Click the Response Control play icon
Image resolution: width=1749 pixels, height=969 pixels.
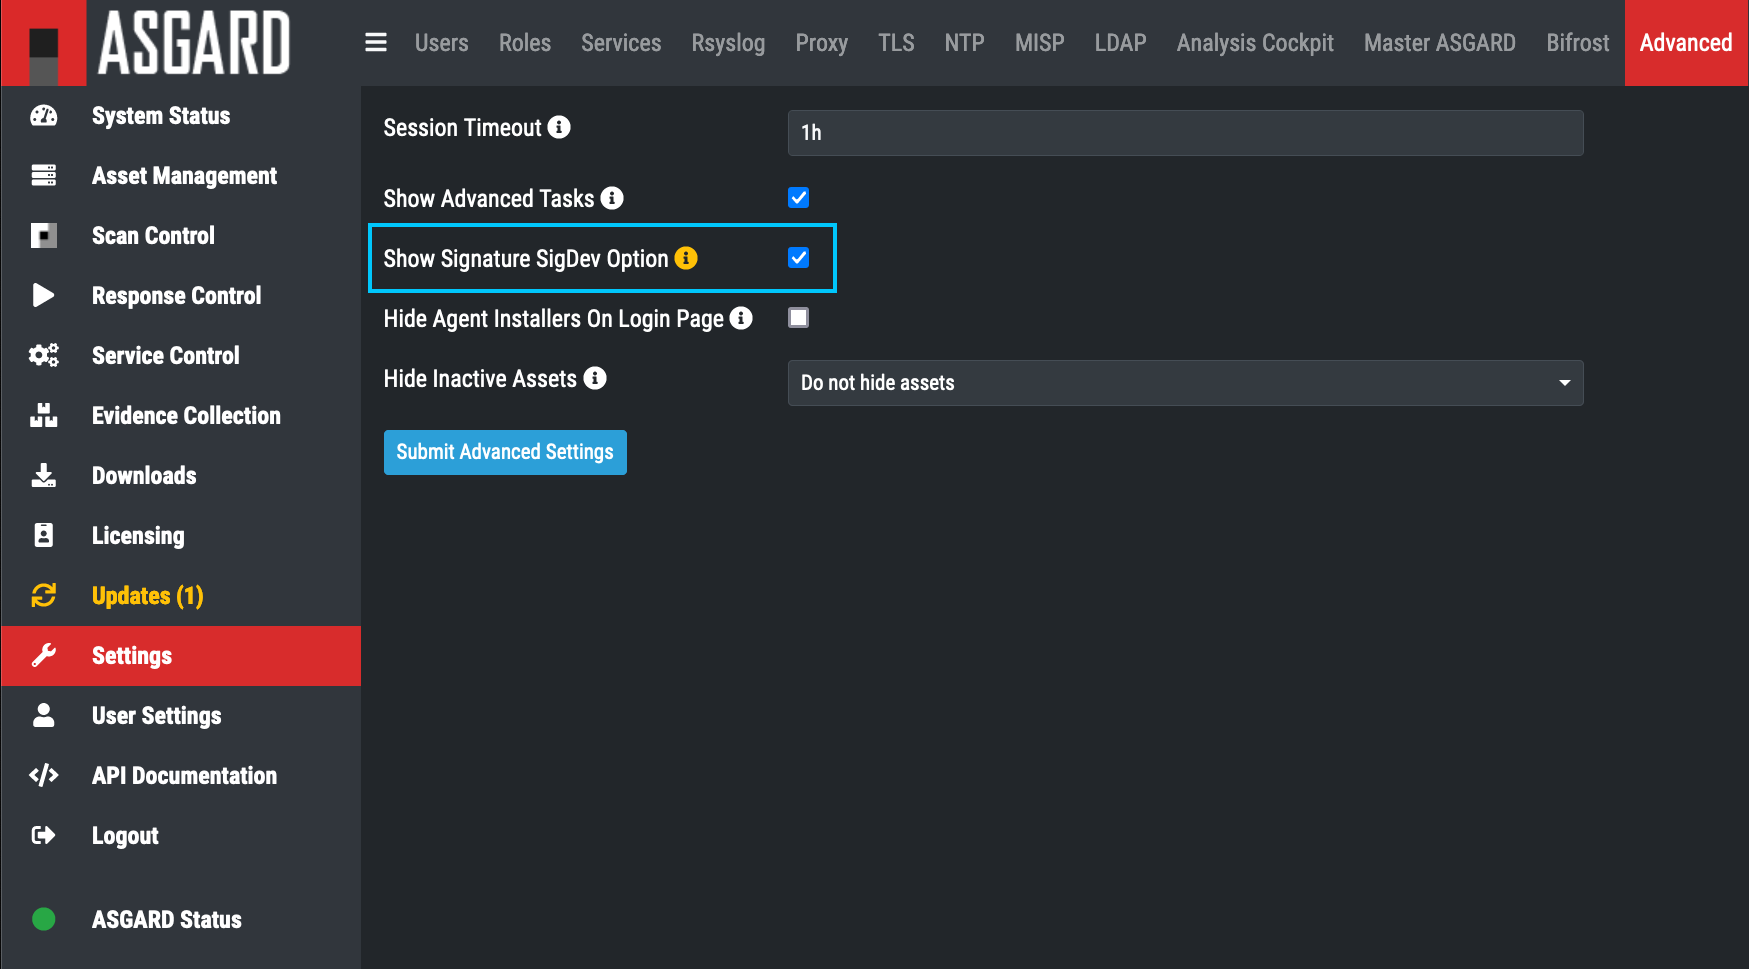(x=44, y=295)
